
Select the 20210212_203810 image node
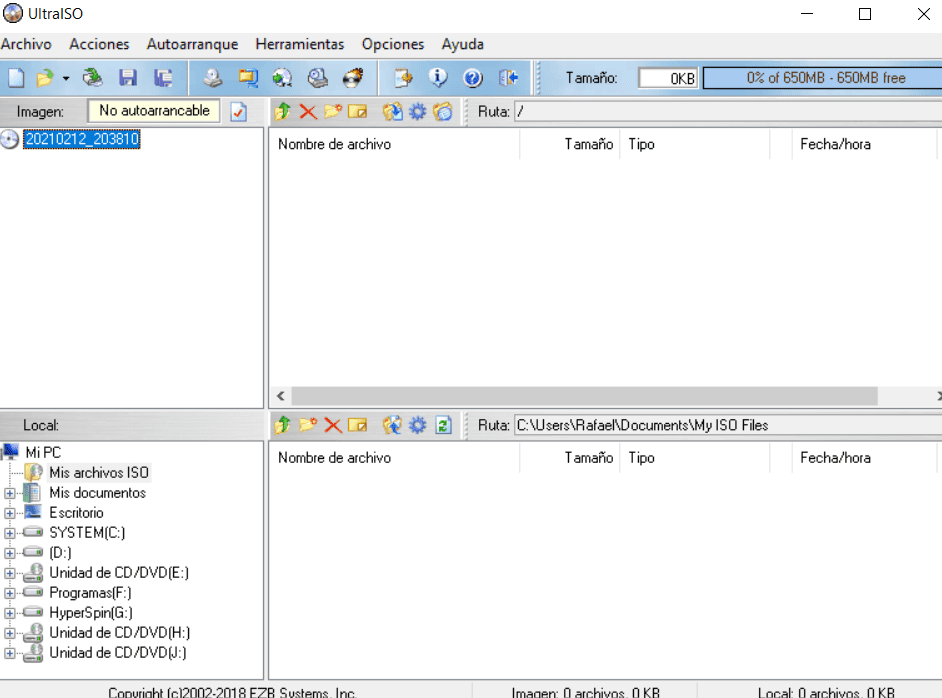click(x=82, y=139)
